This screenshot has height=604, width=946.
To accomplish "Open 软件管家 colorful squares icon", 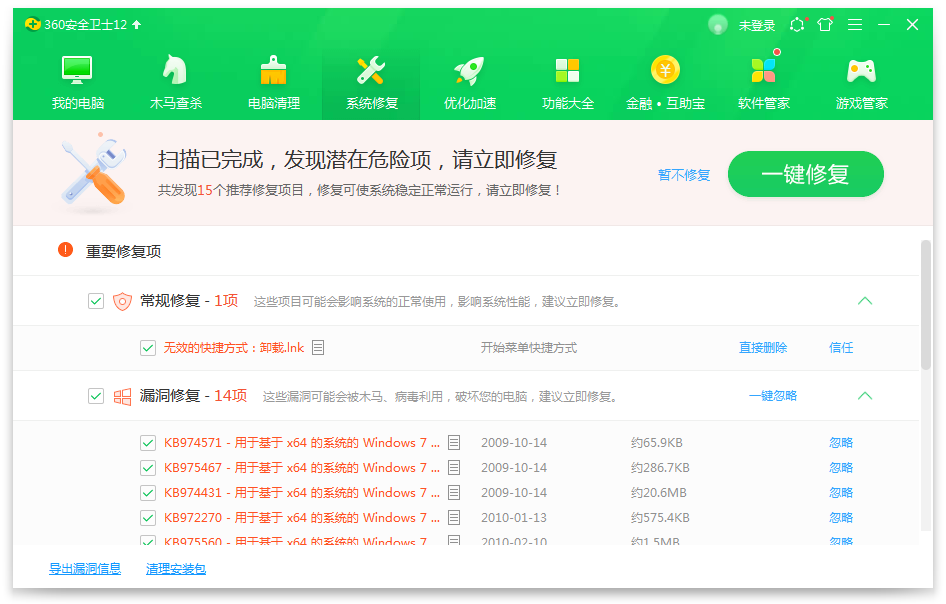I will tap(763, 70).
